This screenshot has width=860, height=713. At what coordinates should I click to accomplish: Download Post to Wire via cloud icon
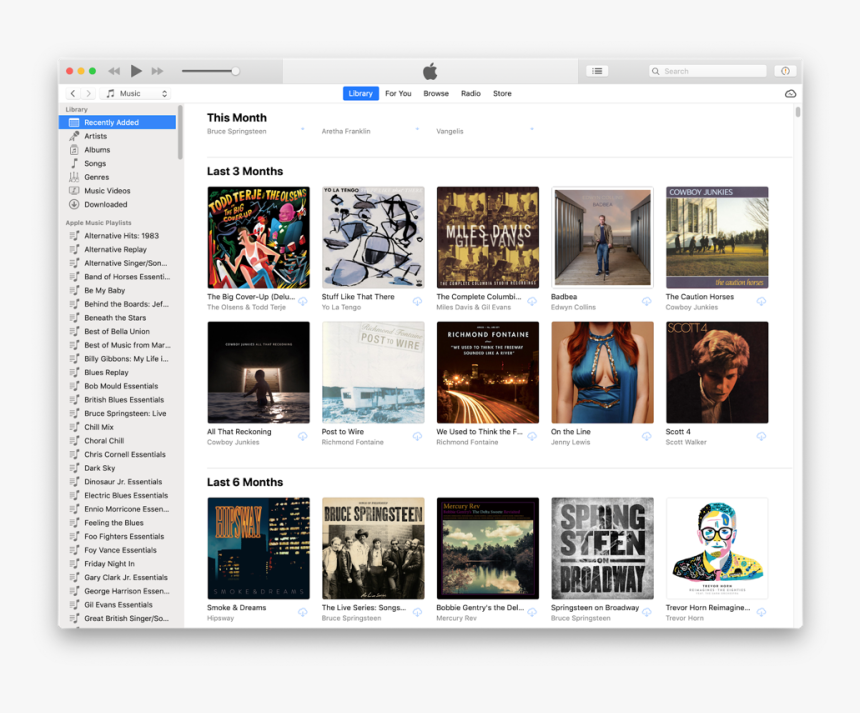(x=417, y=436)
